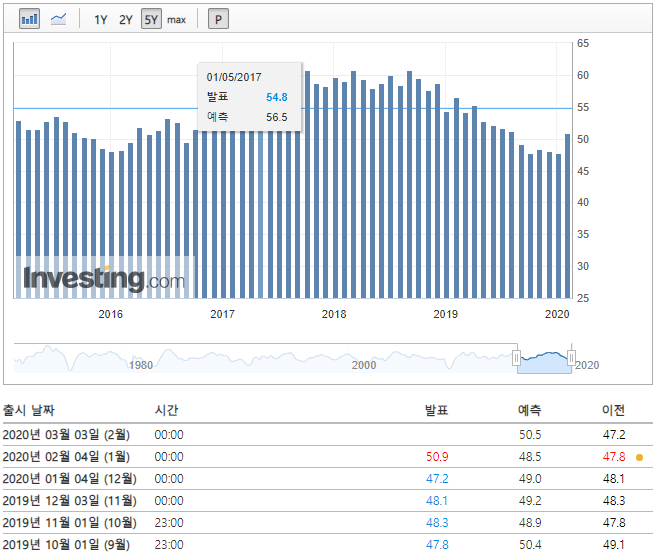Click the red 47.8 previous value
655x557 pixels.
click(614, 457)
